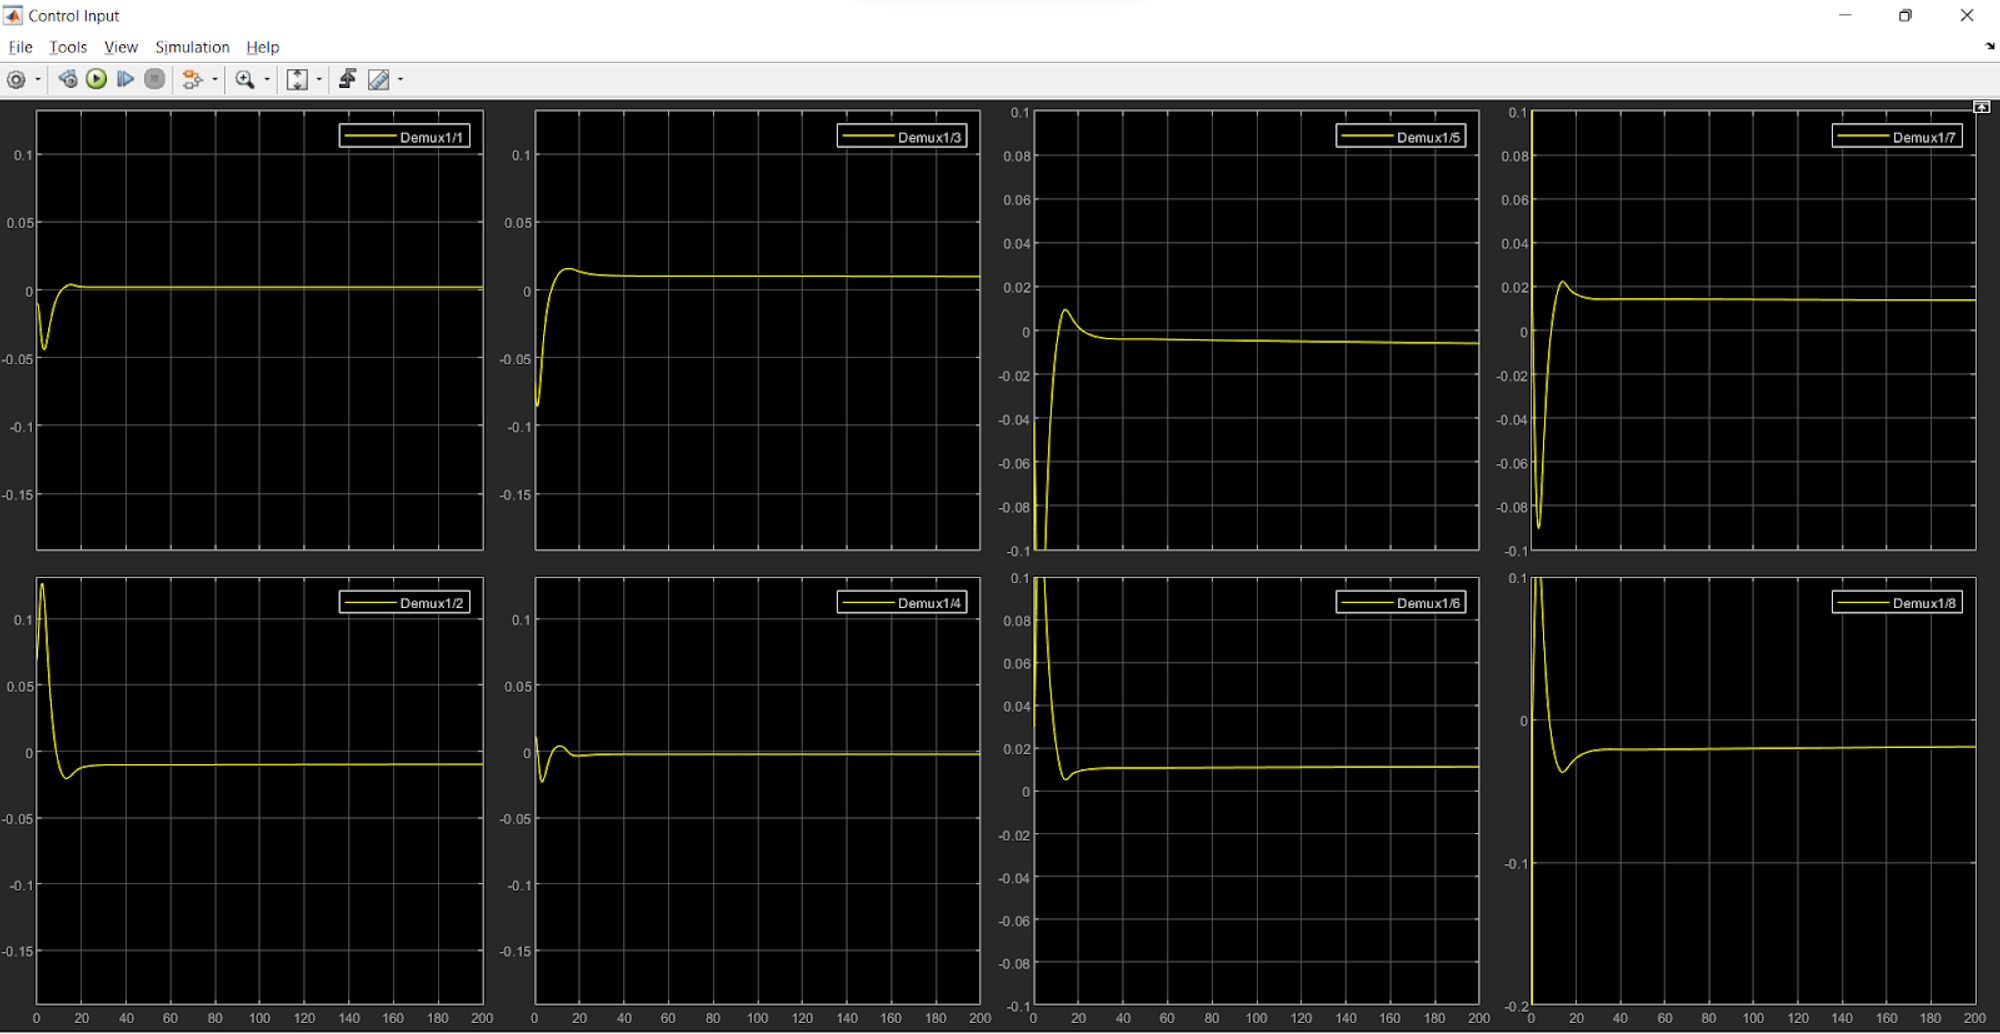This screenshot has height=1034, width=2000.
Task: Click the grayed Stop simulation button
Action: click(154, 80)
